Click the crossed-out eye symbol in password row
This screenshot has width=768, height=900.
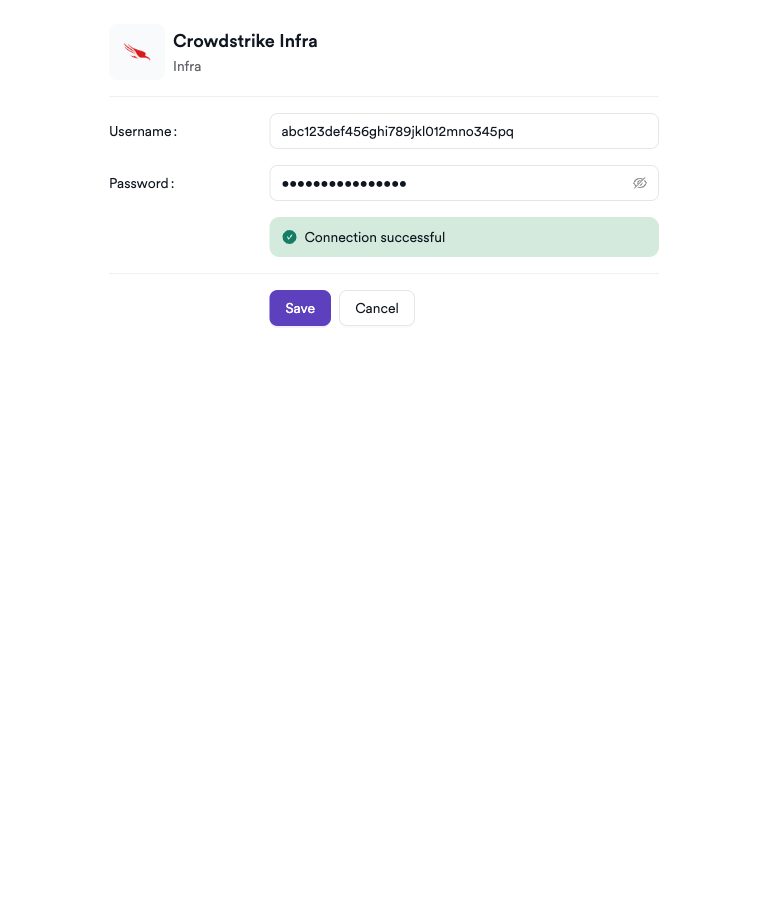(640, 183)
